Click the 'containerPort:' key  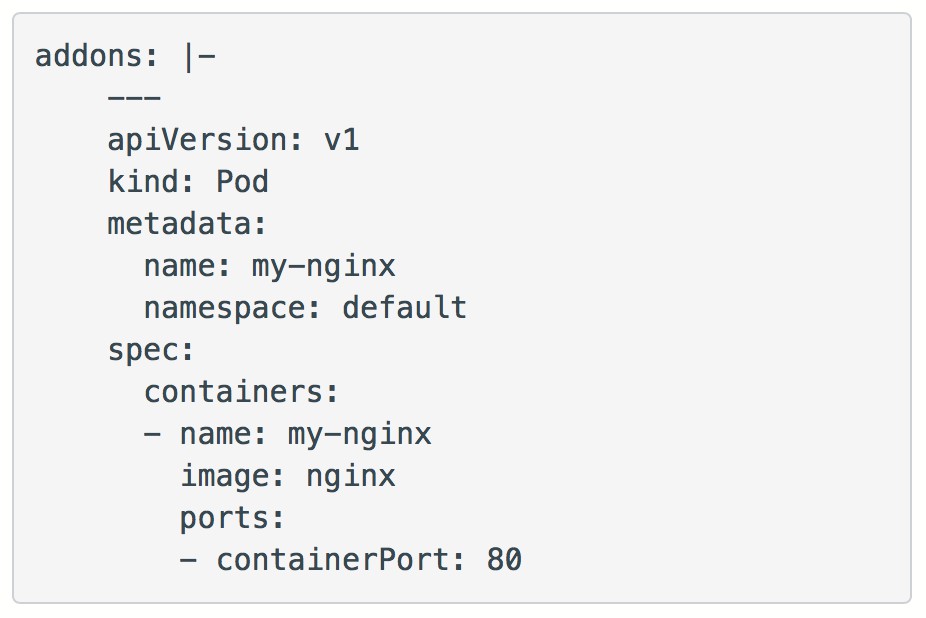[x=340, y=560]
